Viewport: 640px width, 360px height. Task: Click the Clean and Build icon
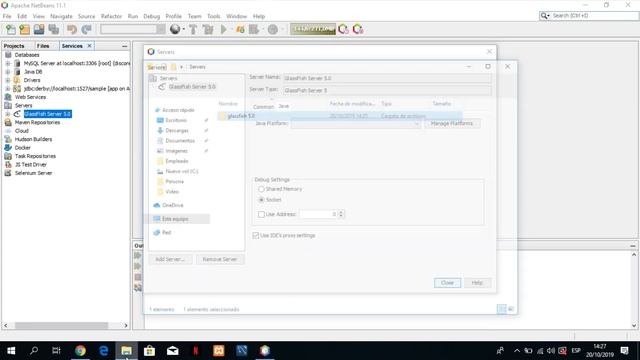pyautogui.click(x=208, y=29)
